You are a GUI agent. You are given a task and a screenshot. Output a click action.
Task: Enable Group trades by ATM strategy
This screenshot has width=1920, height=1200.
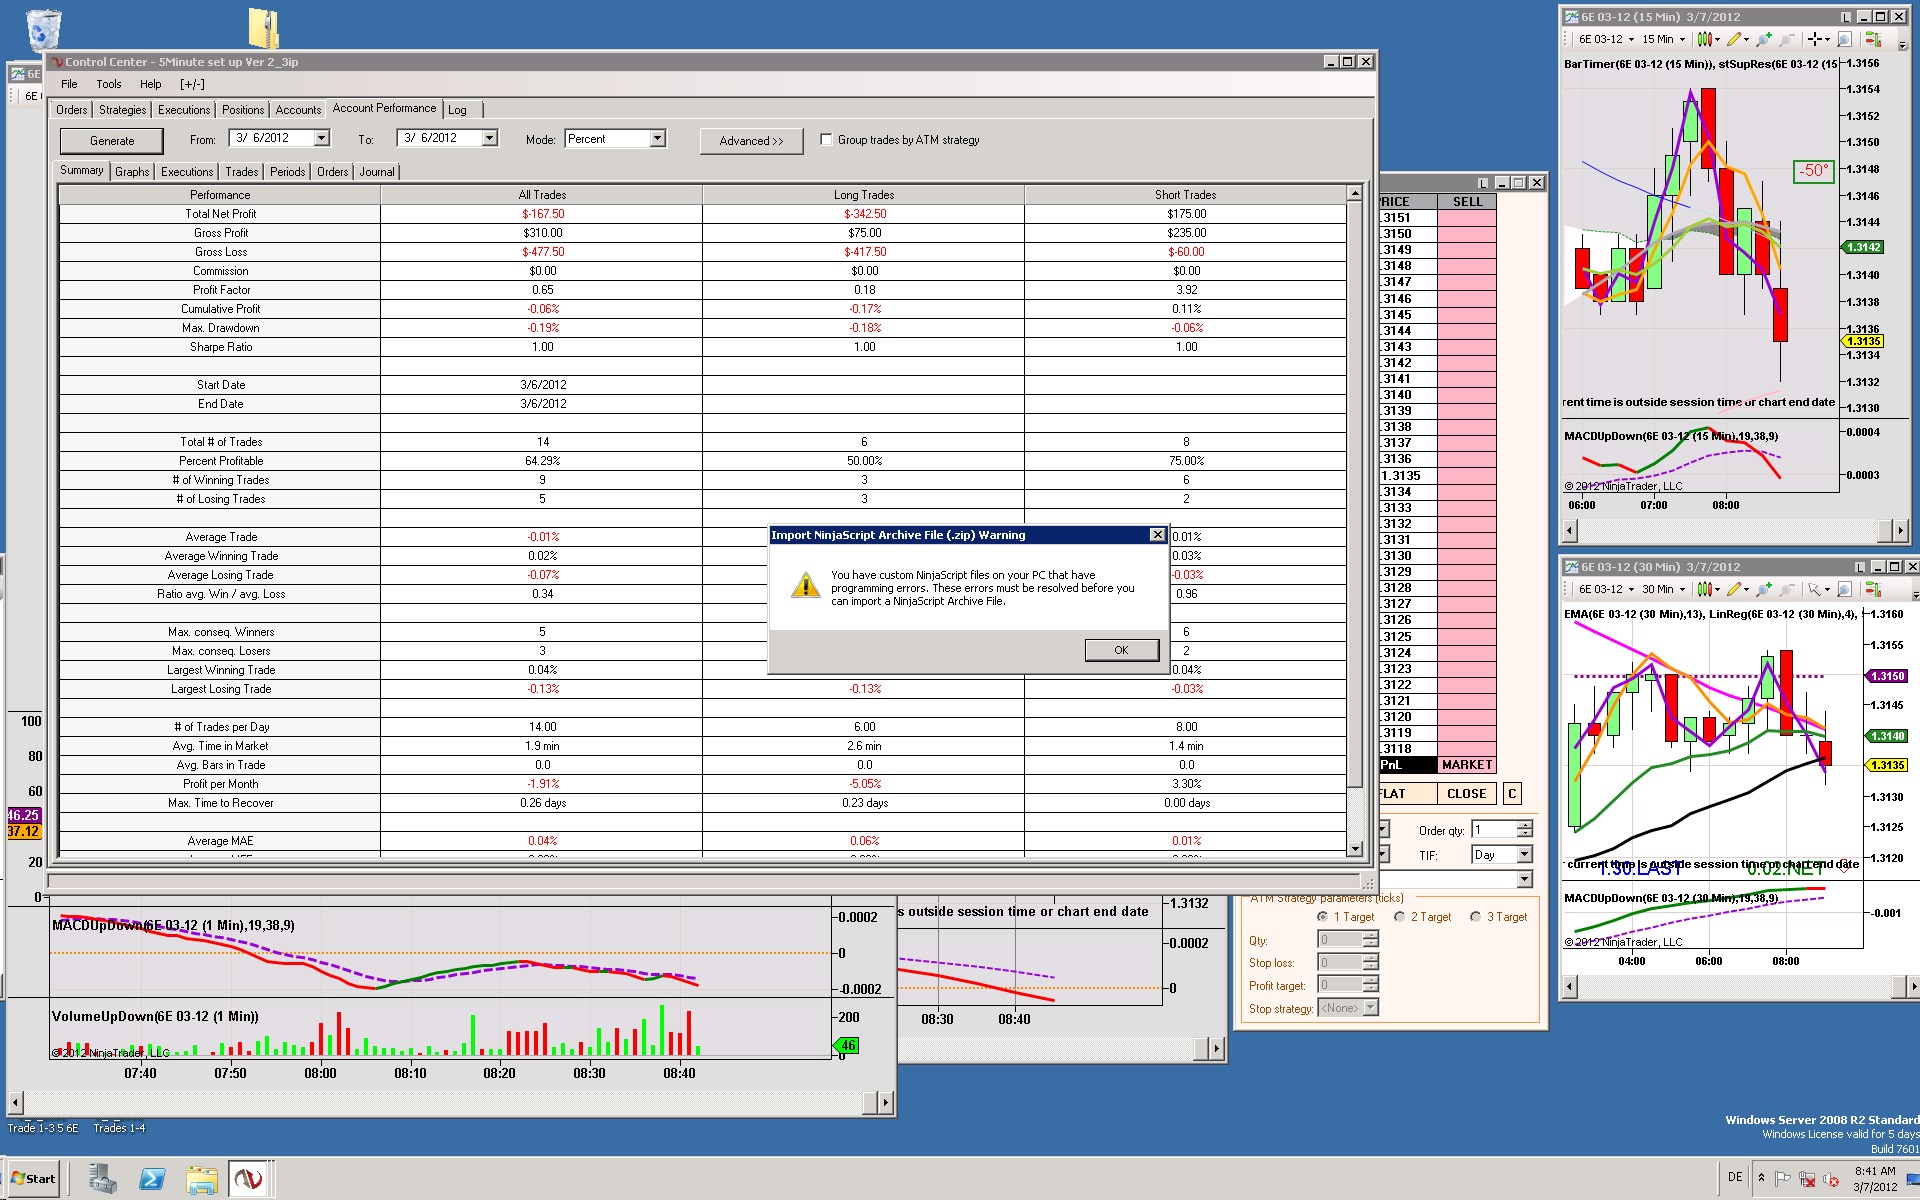(x=826, y=140)
